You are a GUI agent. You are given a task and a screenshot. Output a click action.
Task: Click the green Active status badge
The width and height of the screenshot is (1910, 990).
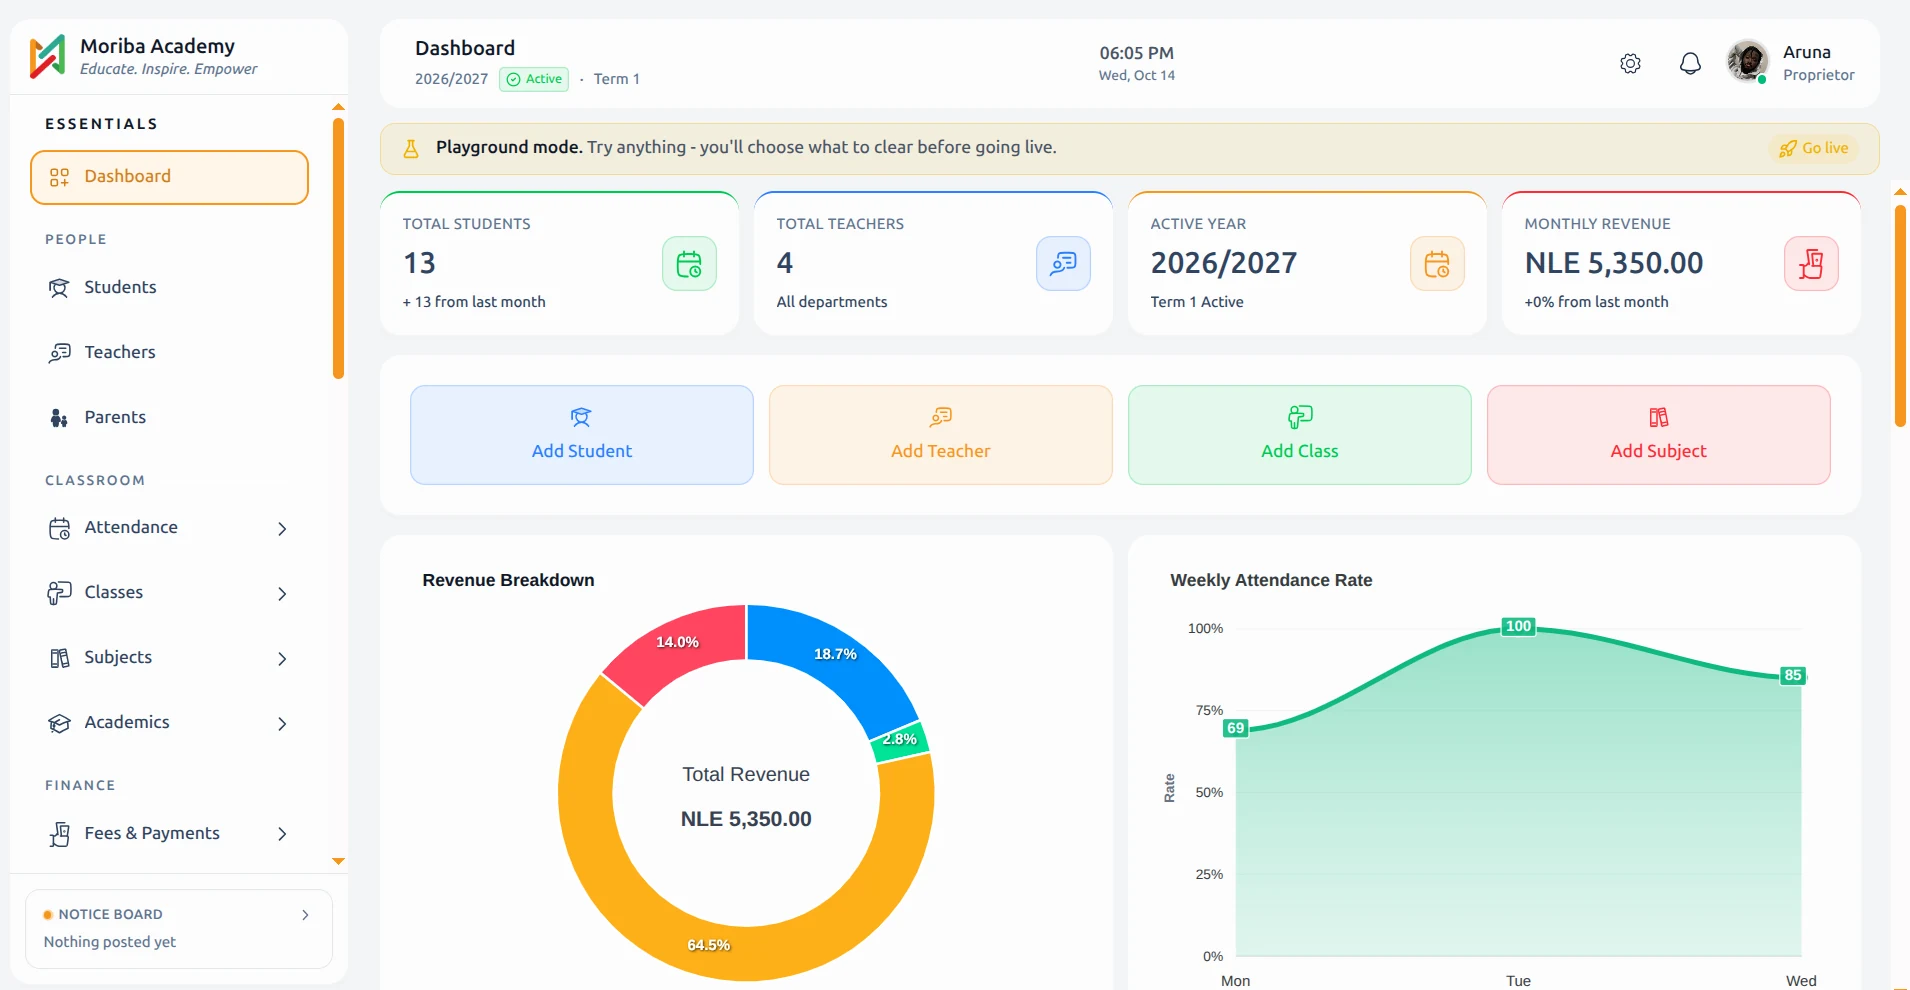click(534, 79)
